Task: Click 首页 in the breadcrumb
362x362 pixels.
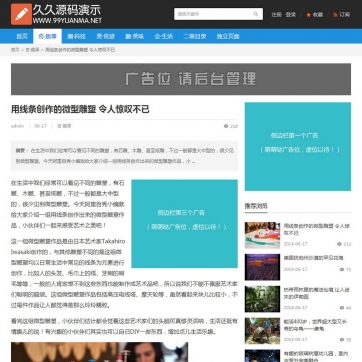Action: pos(15,50)
